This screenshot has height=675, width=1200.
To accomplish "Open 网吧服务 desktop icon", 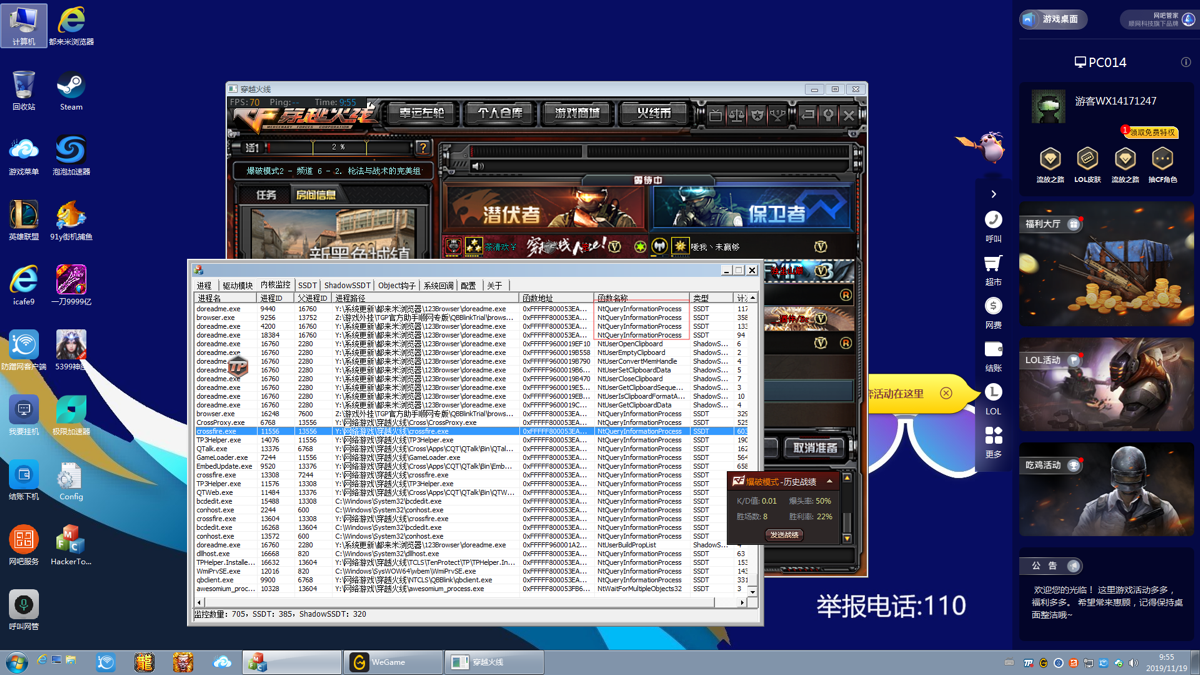I will [x=24, y=545].
